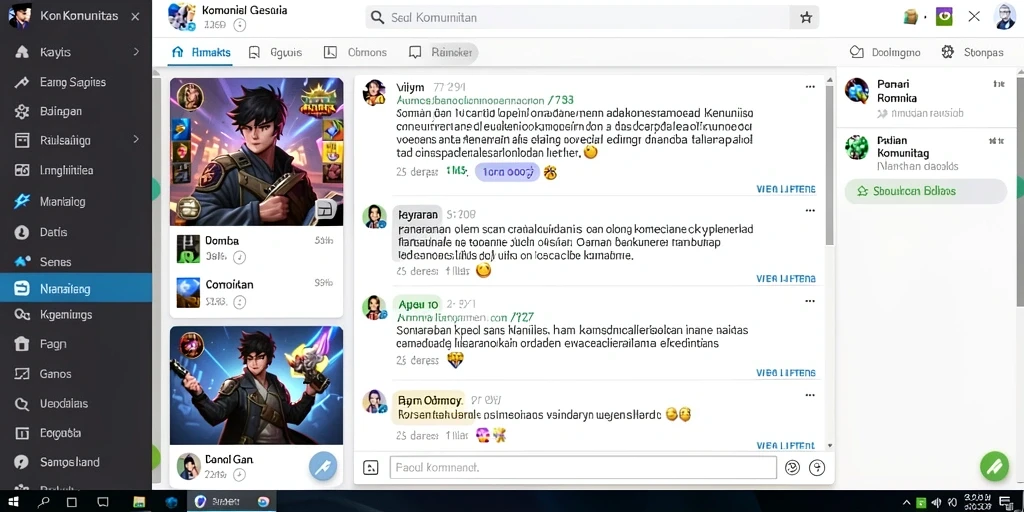Click the taskbar volume icon

937,502
